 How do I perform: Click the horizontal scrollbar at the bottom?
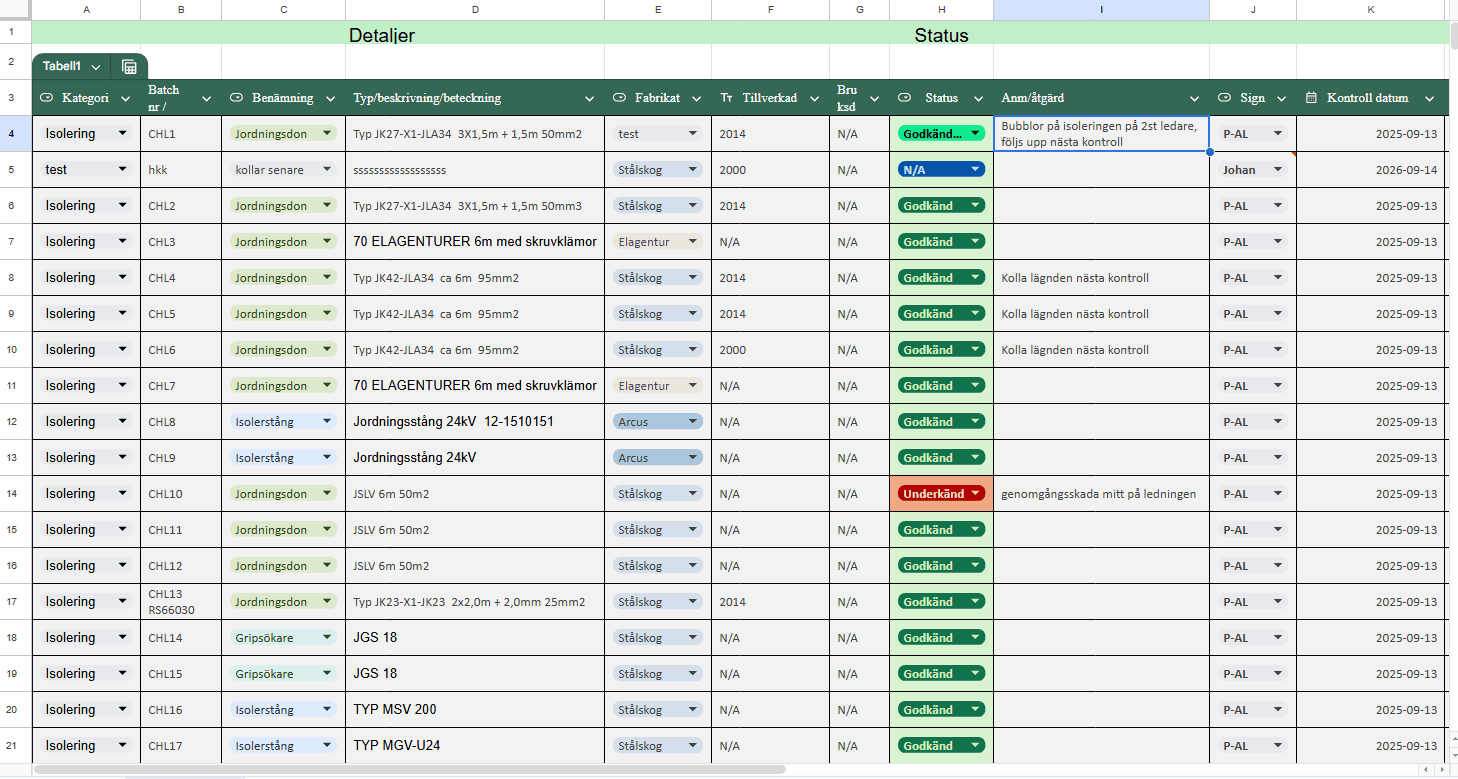click(x=410, y=770)
